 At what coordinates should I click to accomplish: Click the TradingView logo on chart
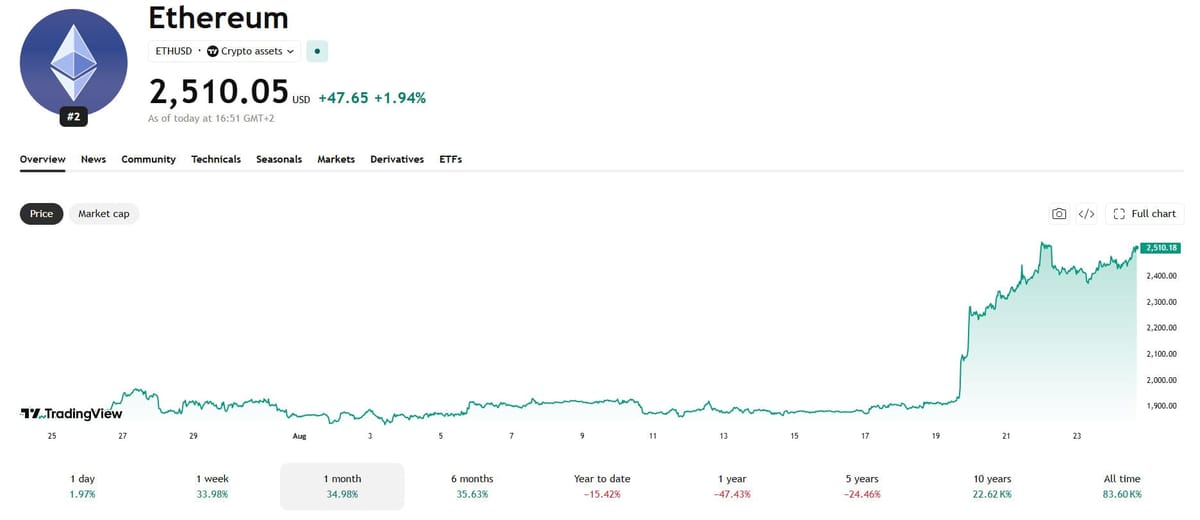(x=71, y=413)
